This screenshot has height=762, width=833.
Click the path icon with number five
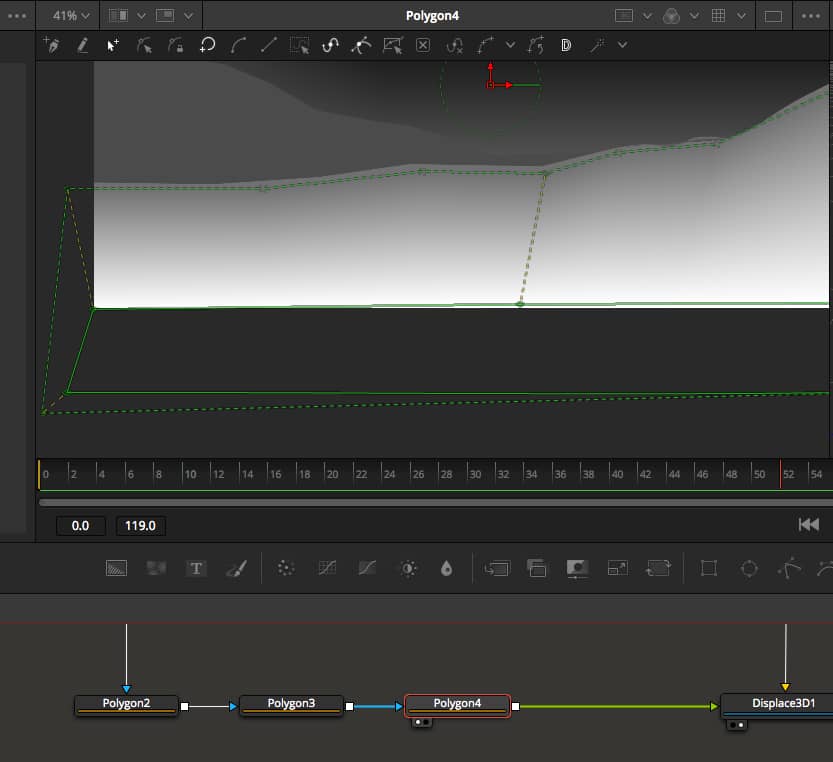[536, 45]
